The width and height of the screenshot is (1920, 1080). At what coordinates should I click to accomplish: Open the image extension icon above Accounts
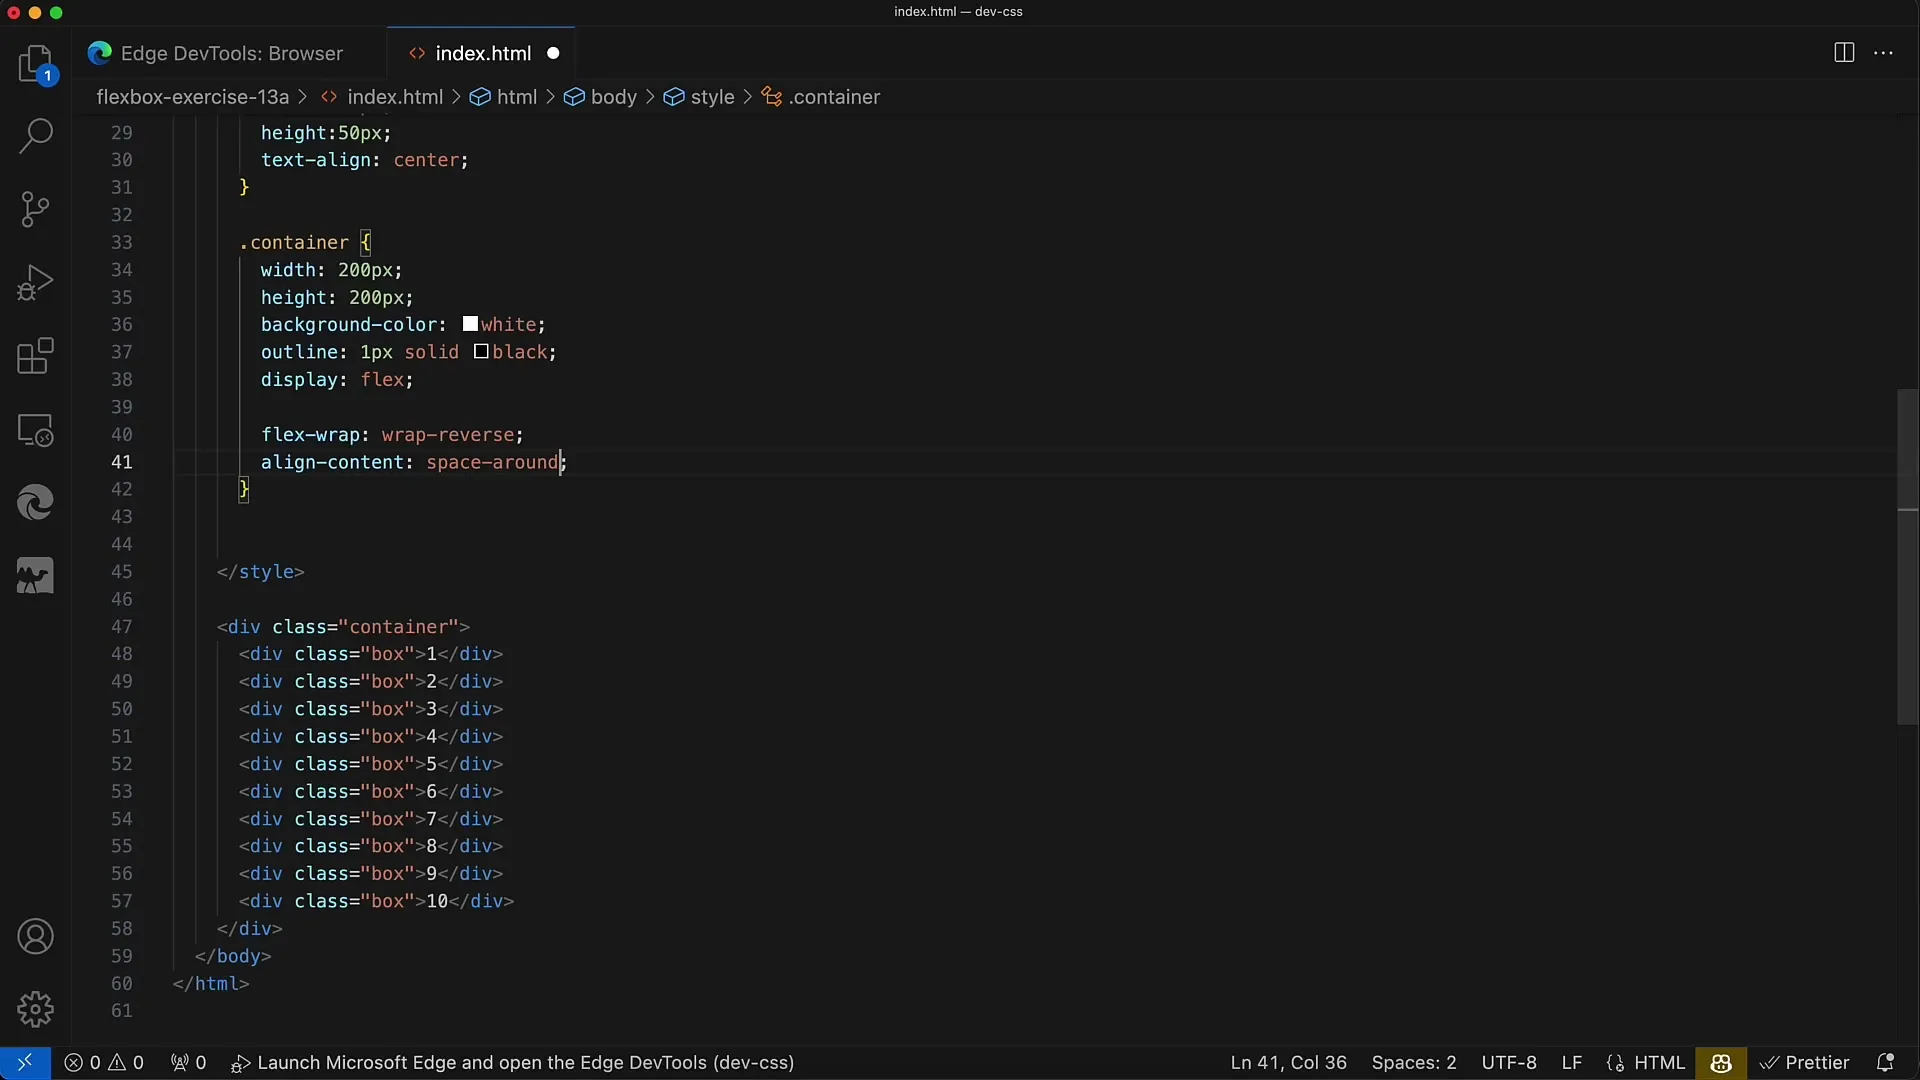tap(36, 576)
